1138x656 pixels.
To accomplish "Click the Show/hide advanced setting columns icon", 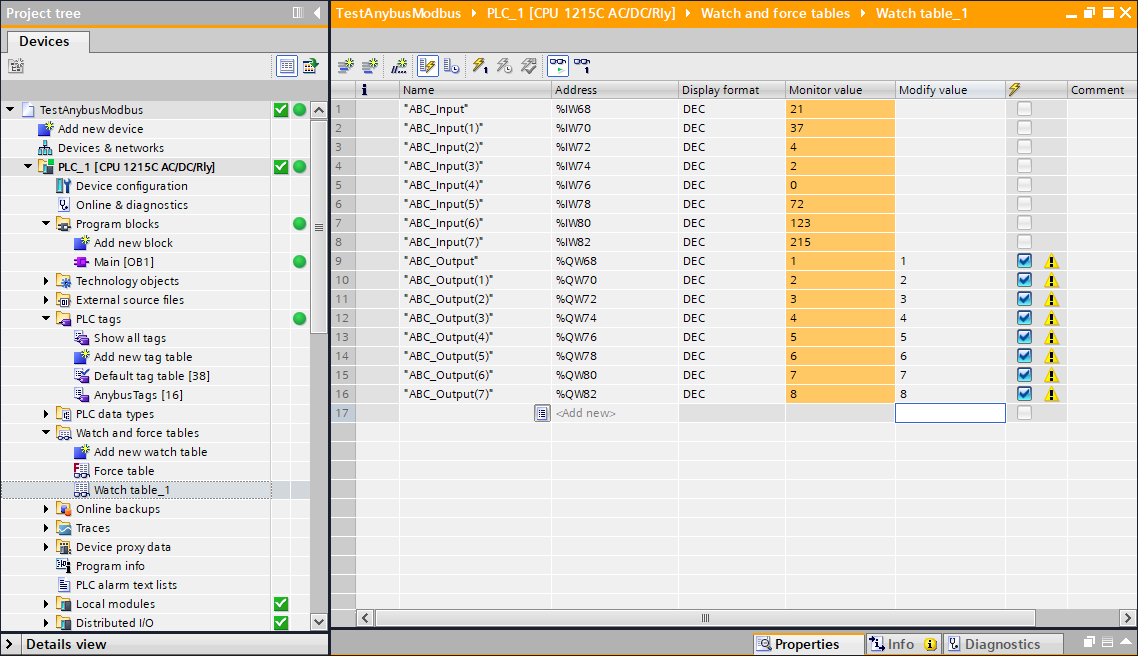I will click(x=451, y=66).
